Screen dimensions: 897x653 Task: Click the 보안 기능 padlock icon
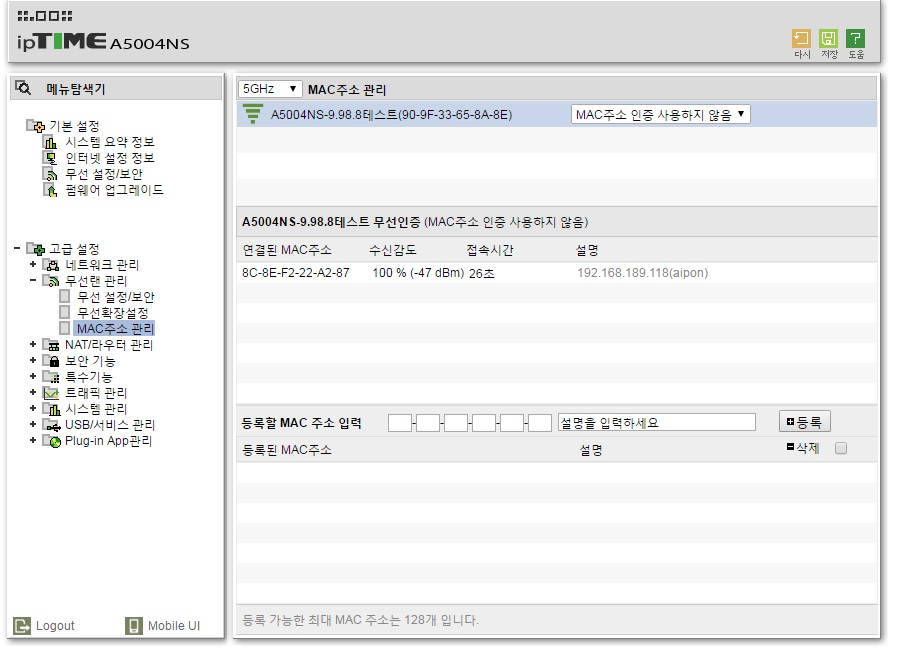(51, 361)
